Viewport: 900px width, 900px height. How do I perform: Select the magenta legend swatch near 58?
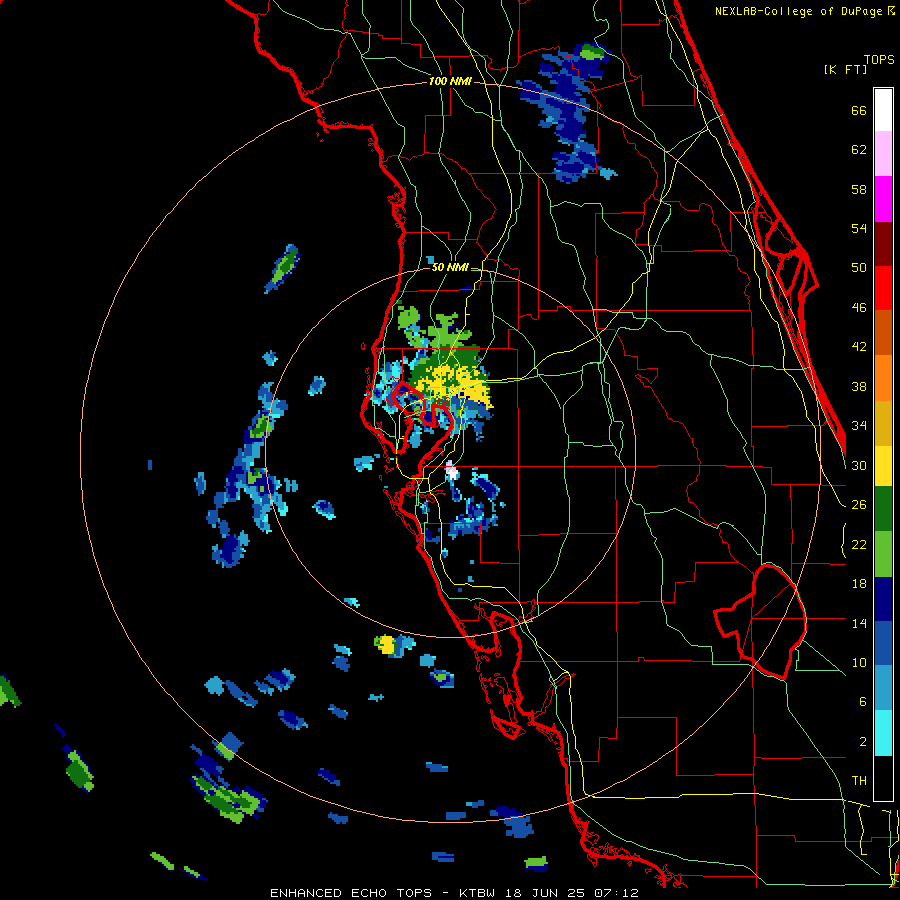pos(883,199)
